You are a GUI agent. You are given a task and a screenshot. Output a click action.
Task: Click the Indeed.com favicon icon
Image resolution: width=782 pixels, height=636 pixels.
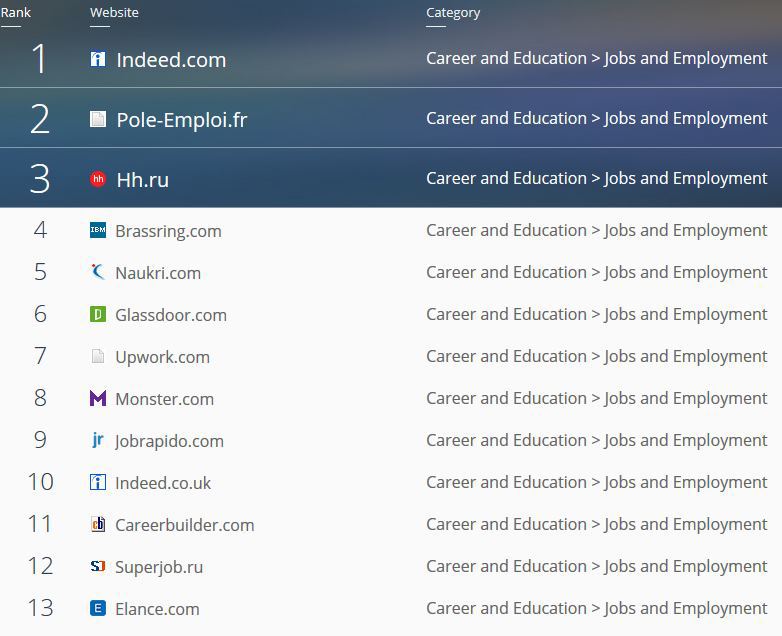98,59
